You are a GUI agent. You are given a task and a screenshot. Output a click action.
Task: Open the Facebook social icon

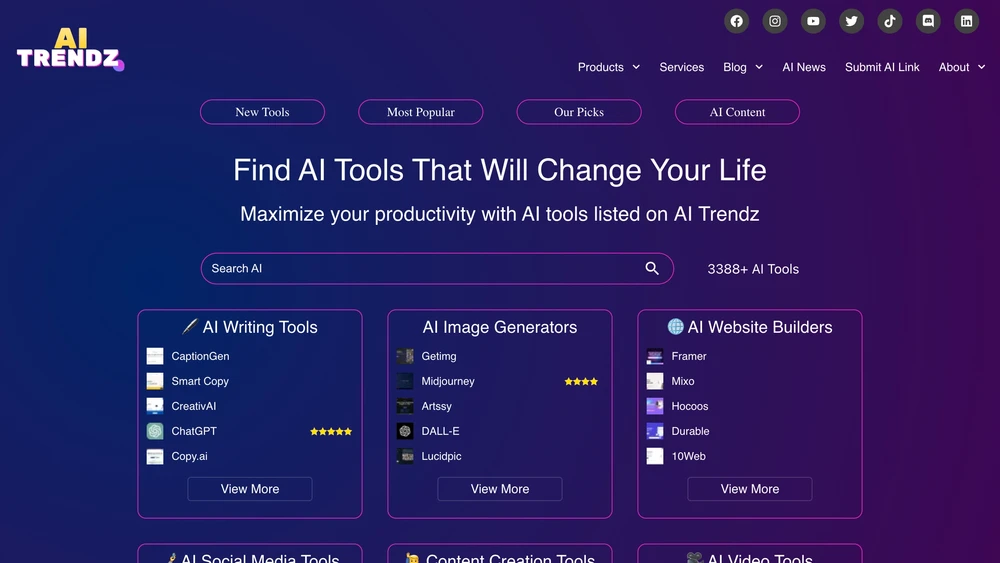click(x=737, y=21)
